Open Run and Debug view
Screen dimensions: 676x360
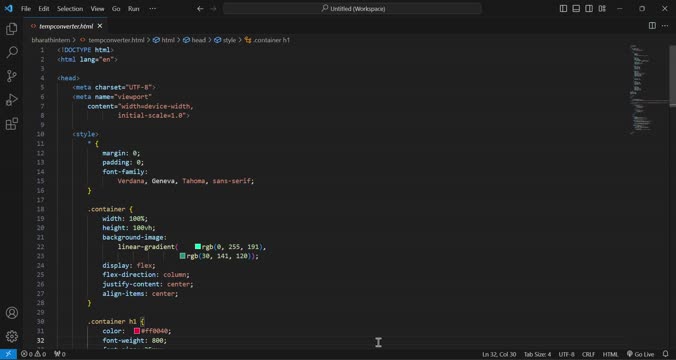pyautogui.click(x=12, y=100)
